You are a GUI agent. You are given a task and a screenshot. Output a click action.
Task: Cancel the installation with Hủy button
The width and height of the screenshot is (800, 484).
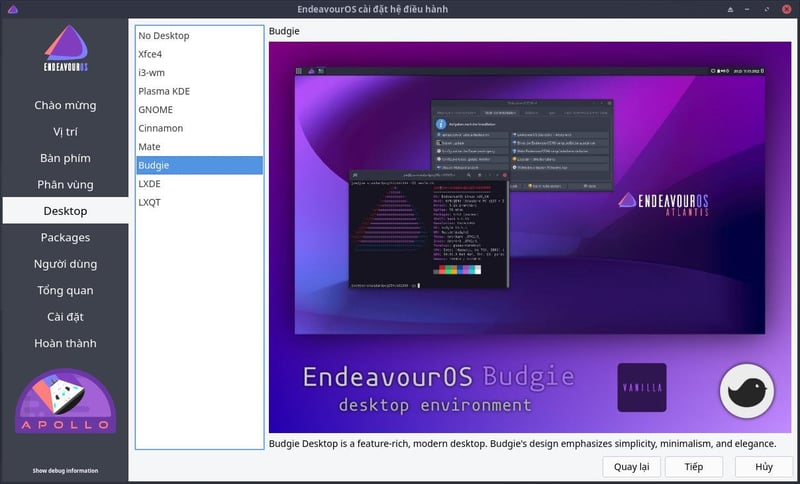click(x=764, y=467)
